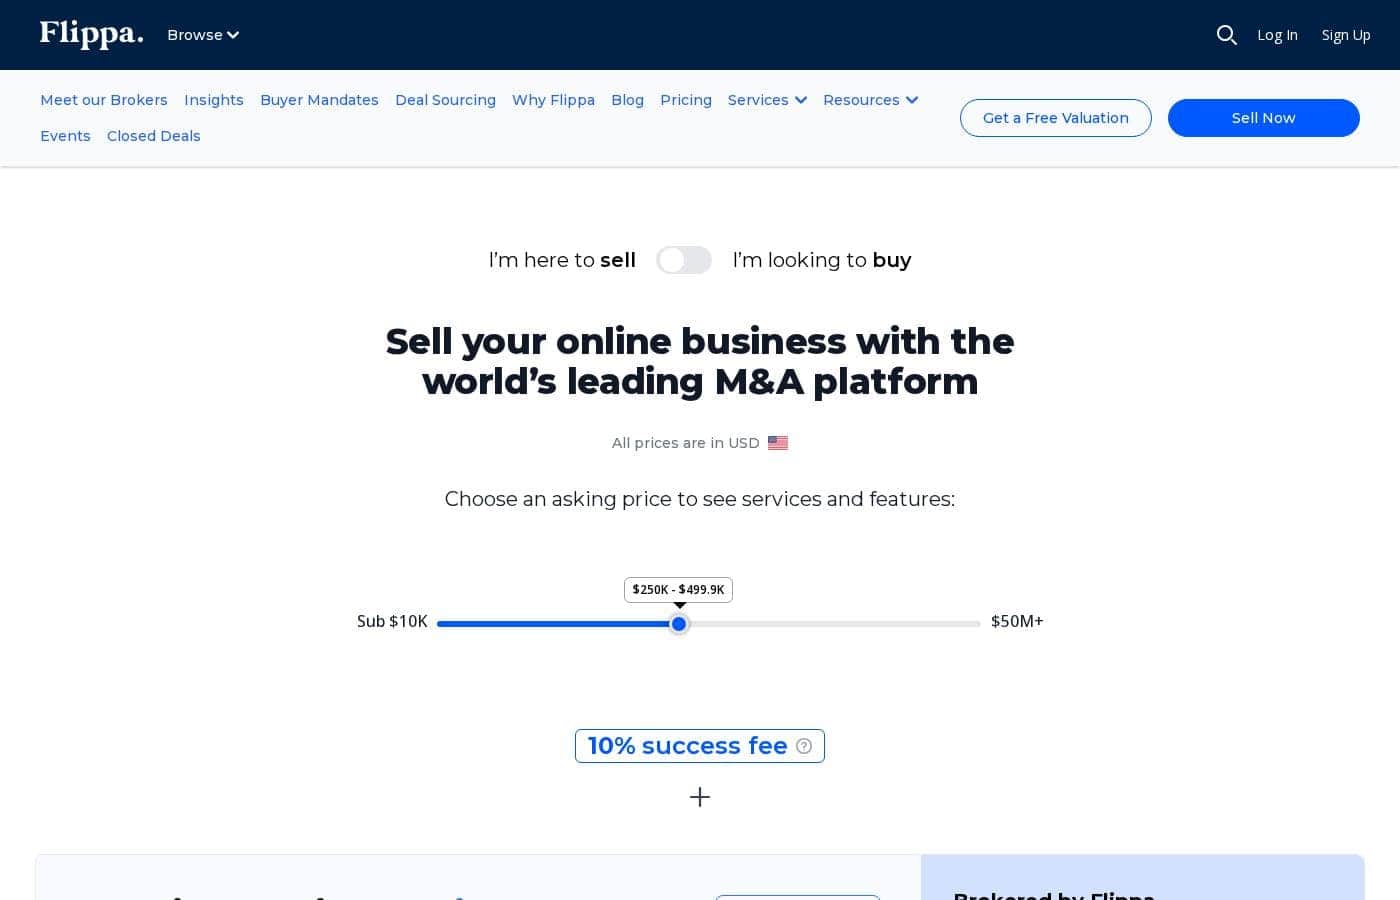This screenshot has height=900, width=1400.
Task: Expand the Browse dropdown
Action: [203, 35]
